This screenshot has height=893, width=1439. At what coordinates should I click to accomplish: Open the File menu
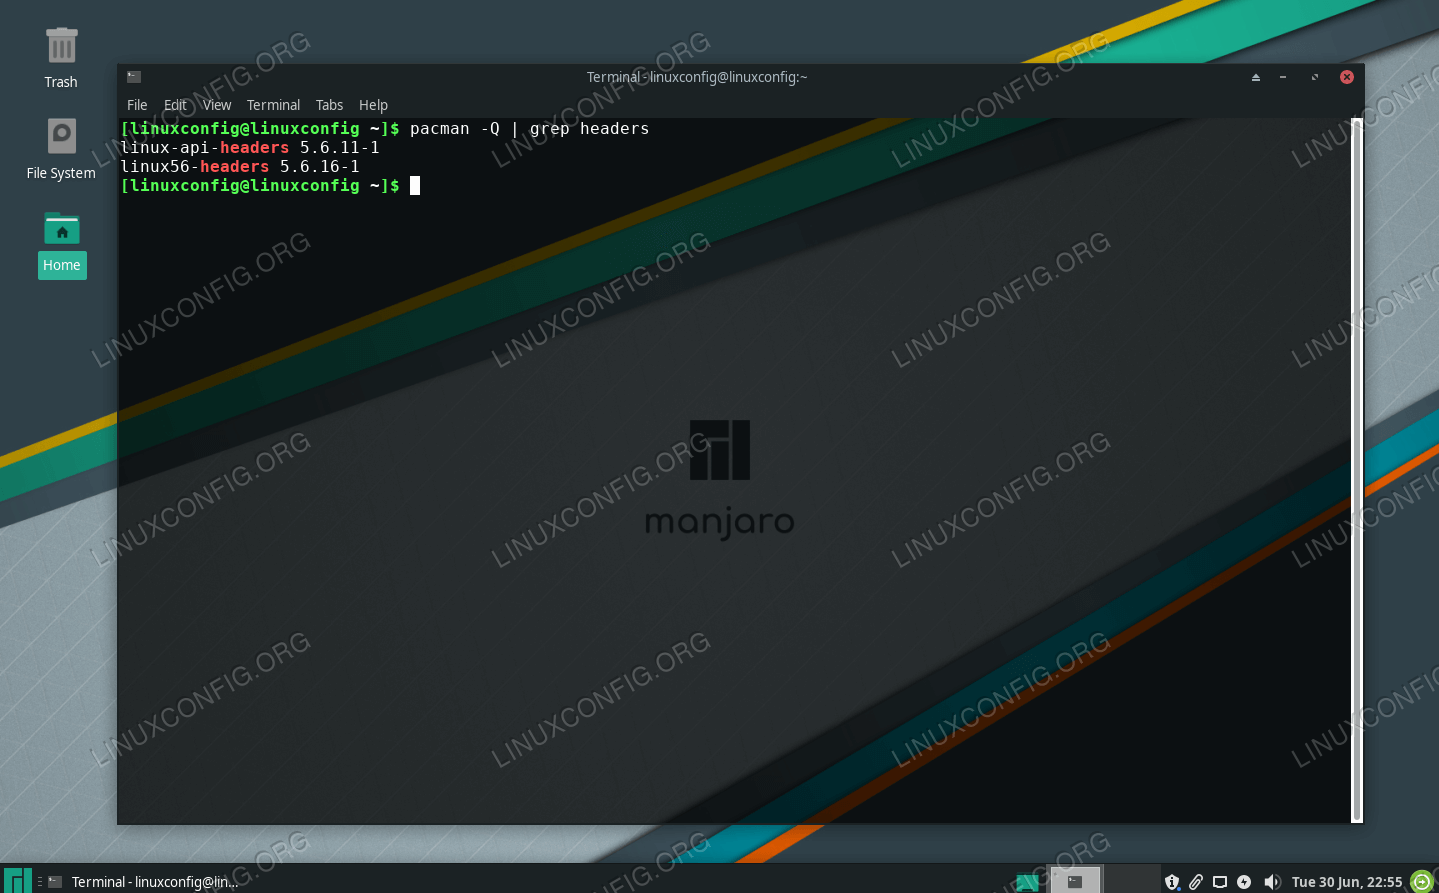pos(137,105)
